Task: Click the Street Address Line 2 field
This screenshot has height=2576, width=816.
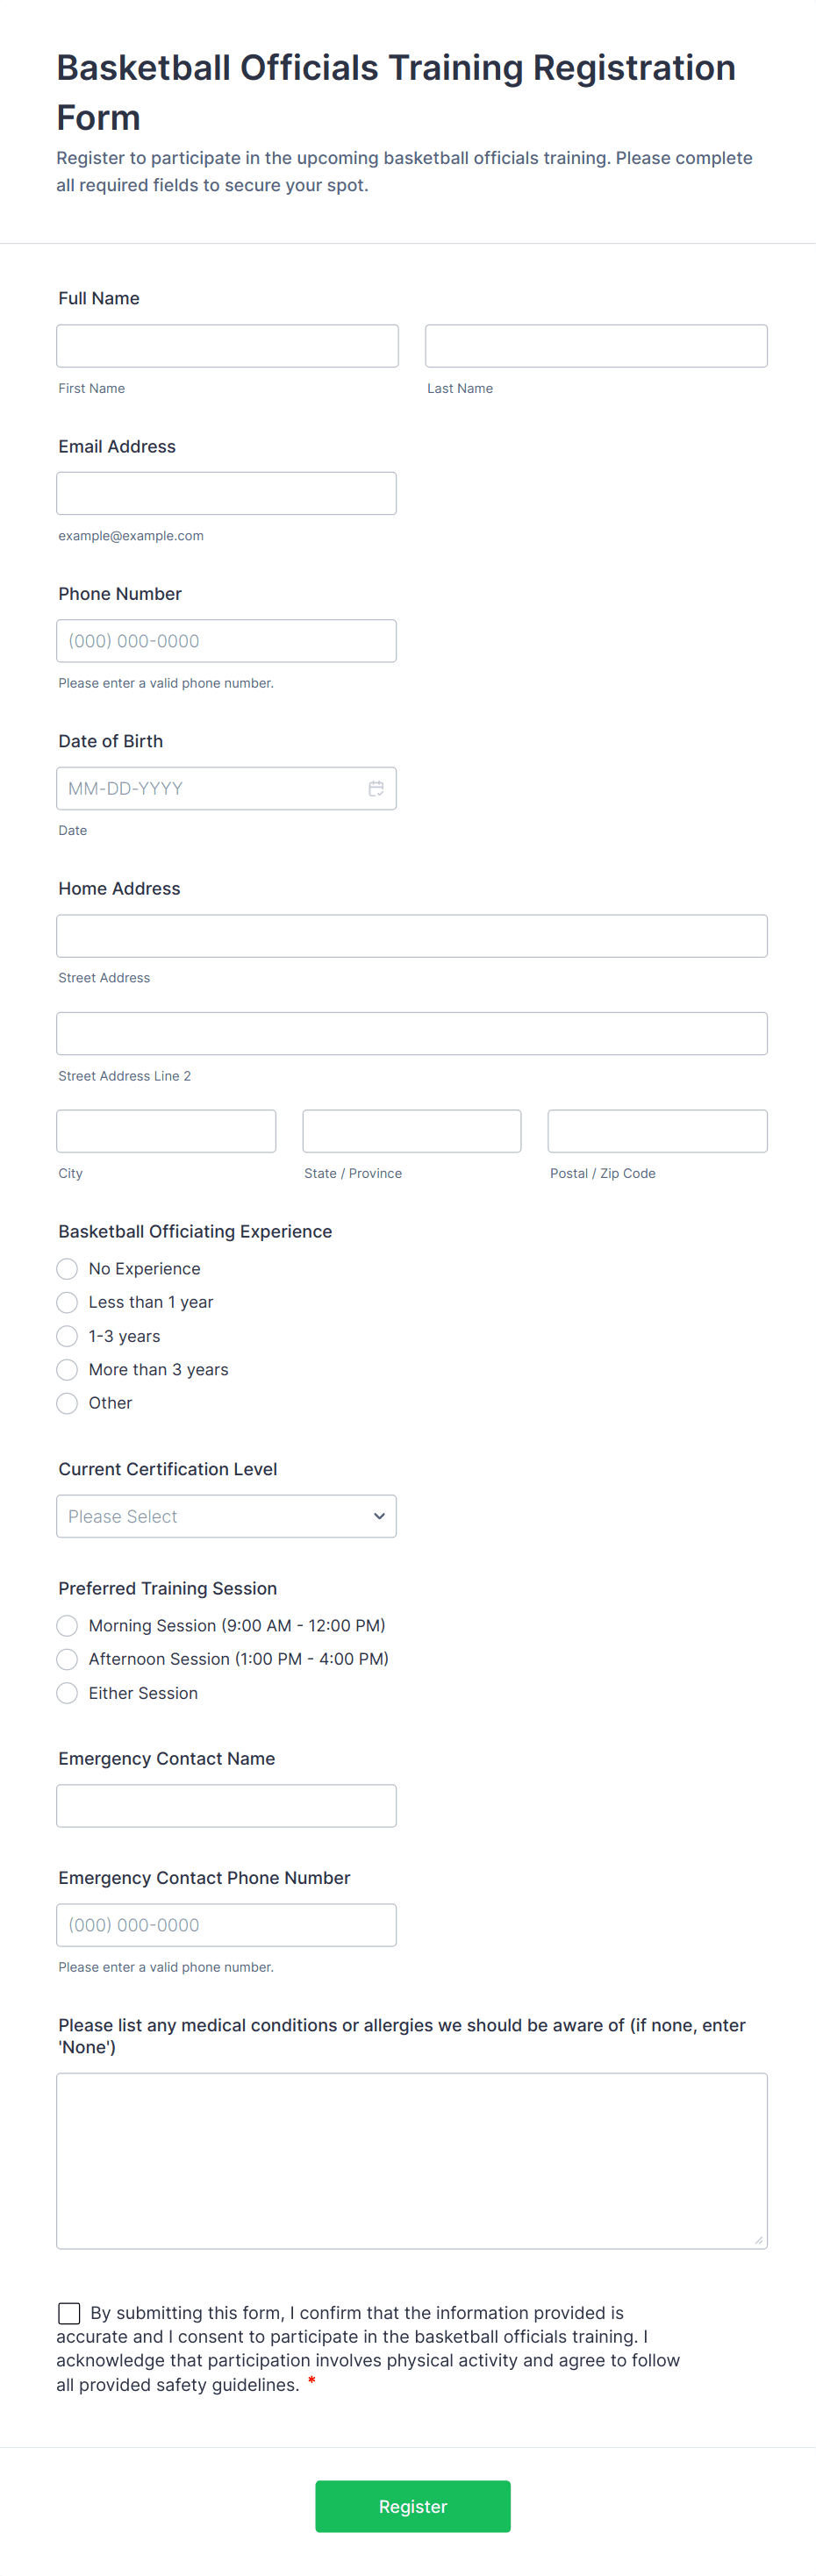Action: coord(411,1034)
